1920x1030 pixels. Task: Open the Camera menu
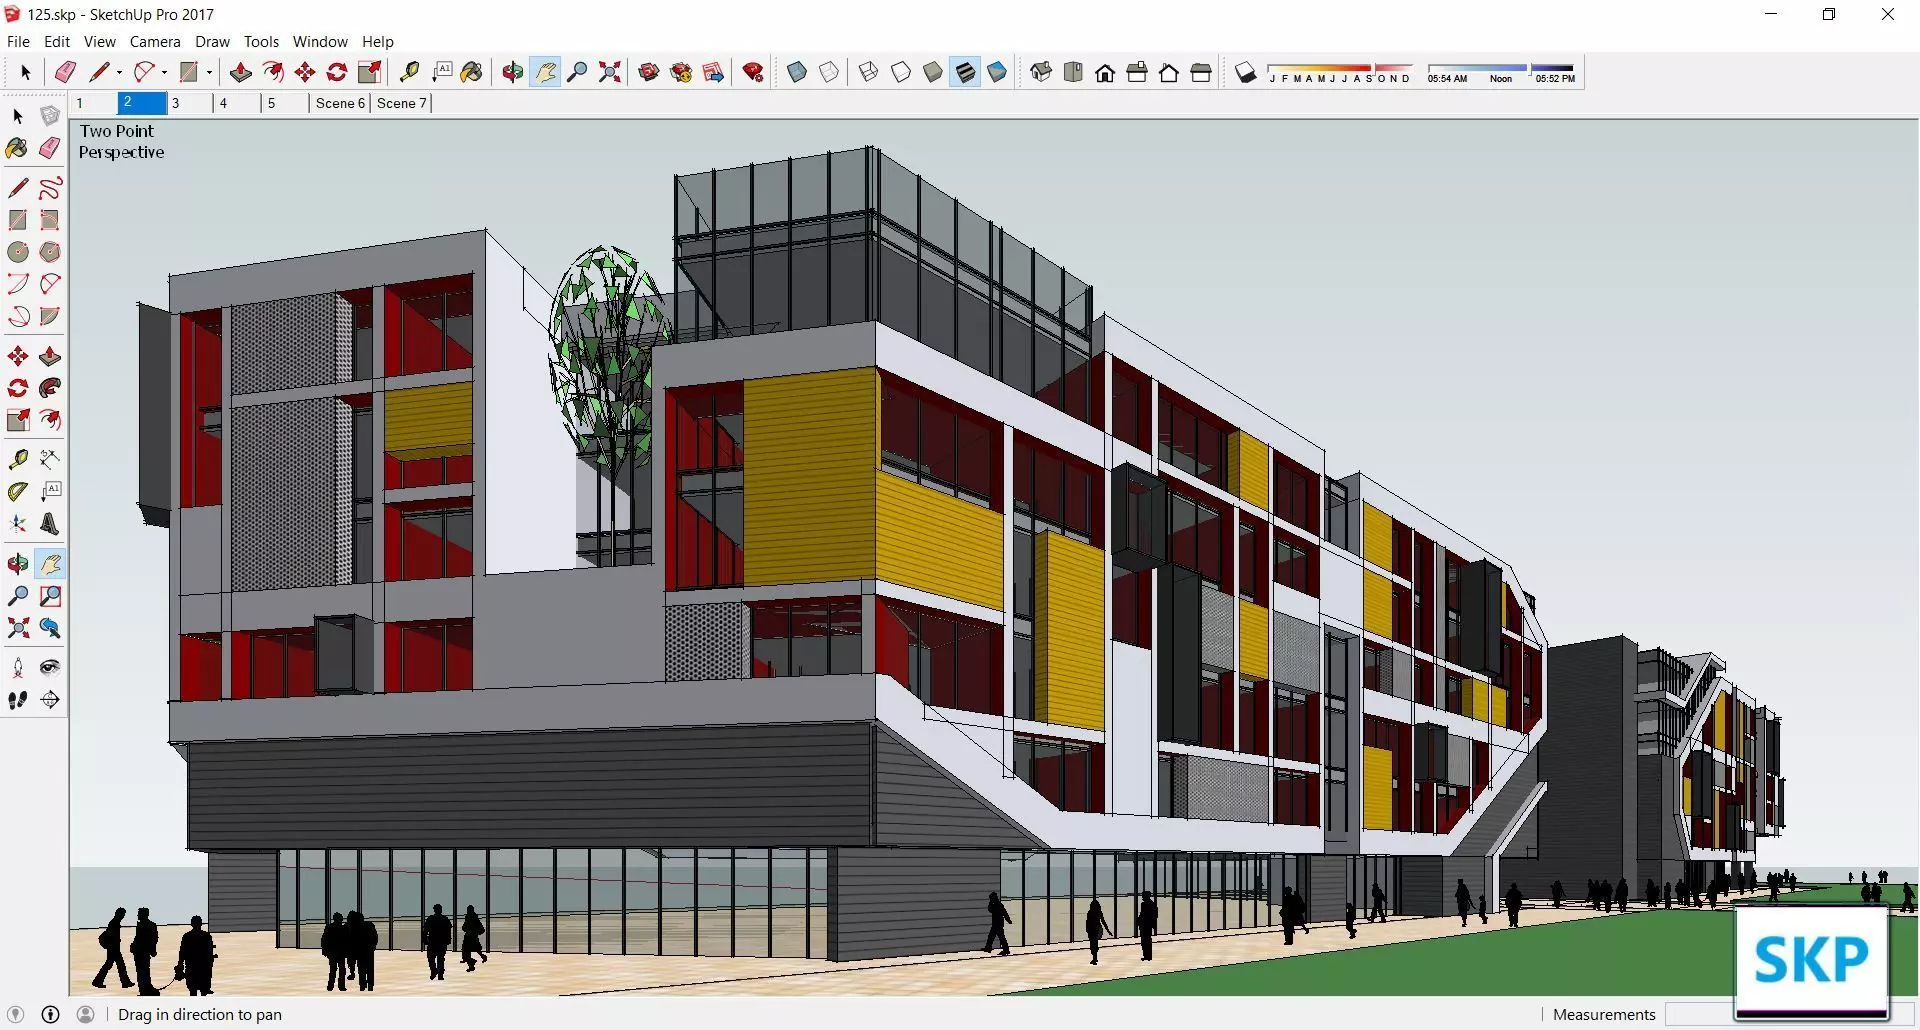click(x=155, y=42)
